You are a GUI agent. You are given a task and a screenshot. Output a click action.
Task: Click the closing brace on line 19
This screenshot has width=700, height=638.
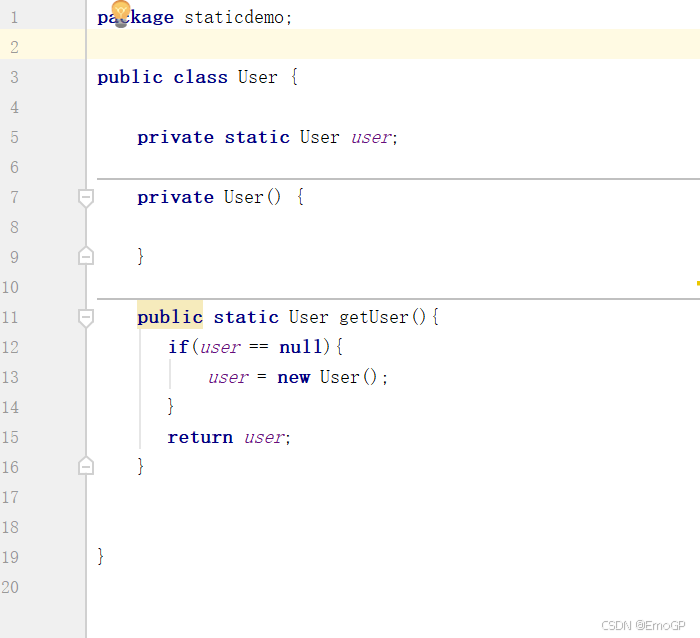(100, 557)
